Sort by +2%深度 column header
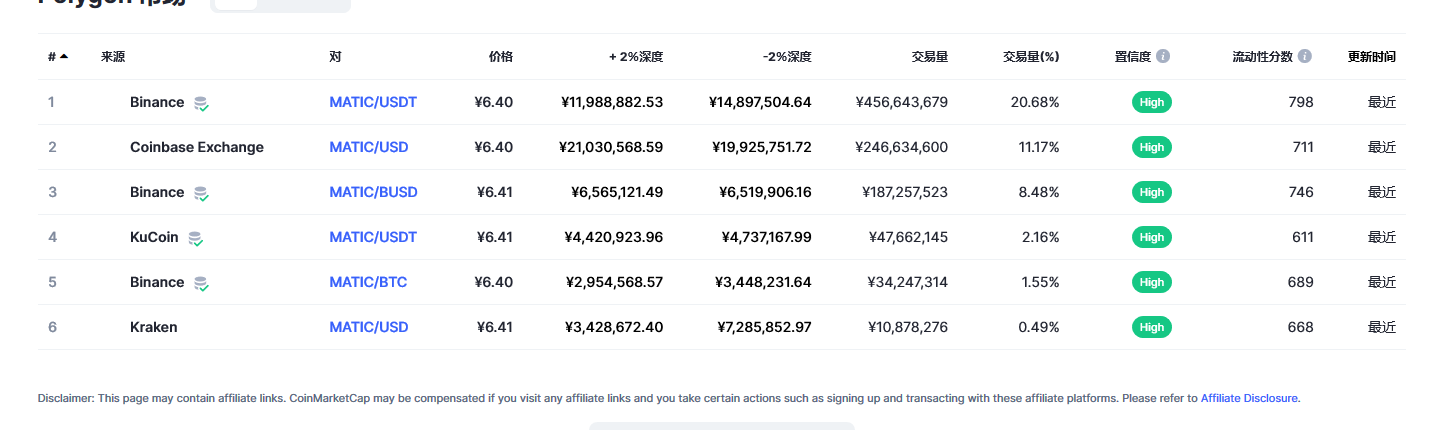Image resolution: width=1450 pixels, height=430 pixels. point(636,57)
